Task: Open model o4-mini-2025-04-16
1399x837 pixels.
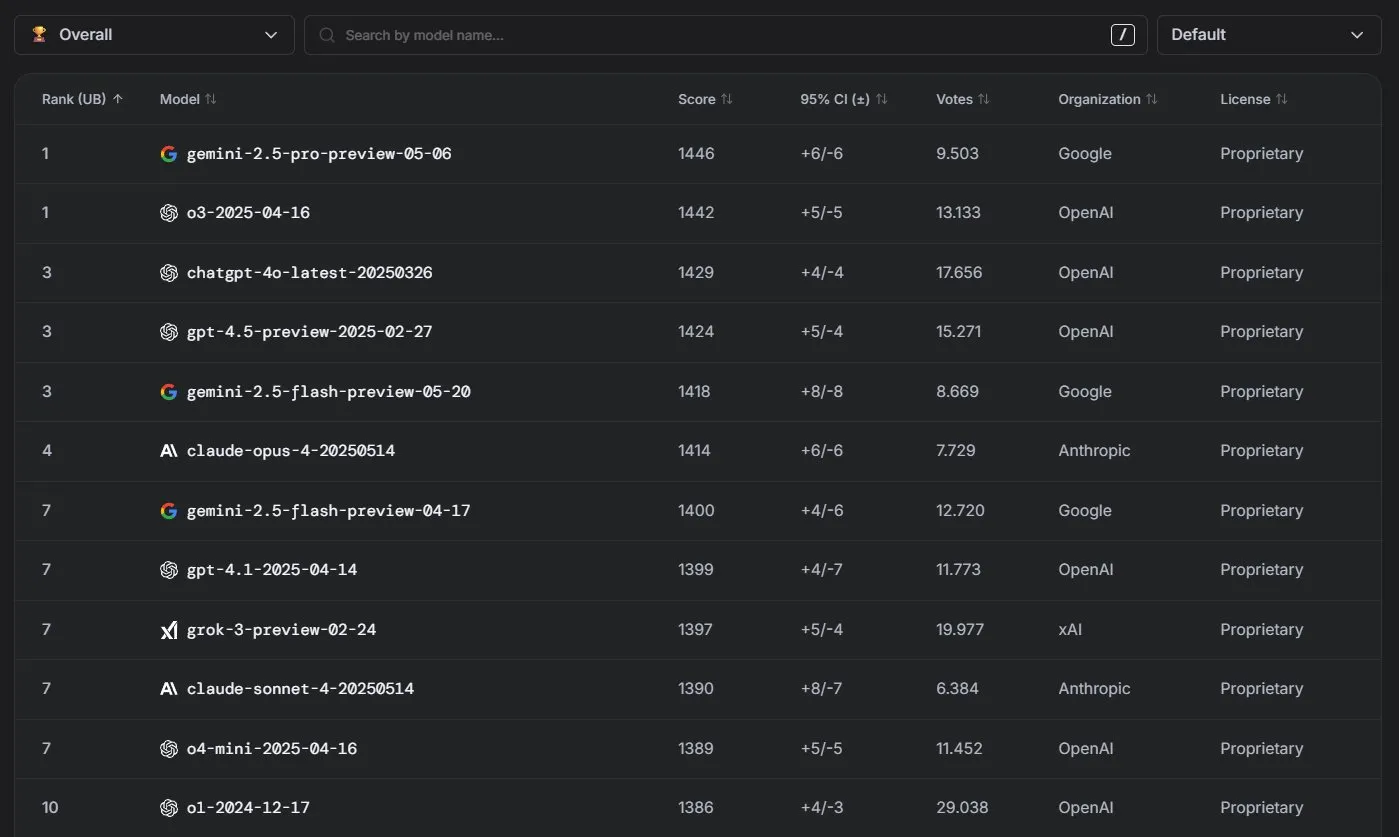Action: click(x=272, y=749)
